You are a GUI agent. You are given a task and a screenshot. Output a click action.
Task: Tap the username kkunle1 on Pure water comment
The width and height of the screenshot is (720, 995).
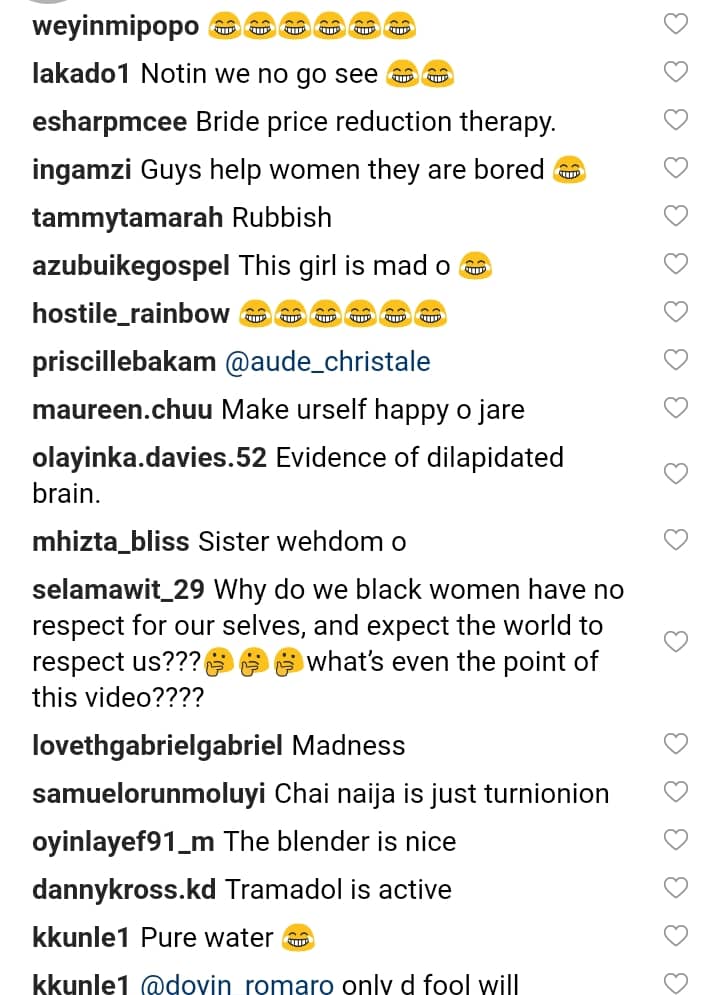[80, 937]
